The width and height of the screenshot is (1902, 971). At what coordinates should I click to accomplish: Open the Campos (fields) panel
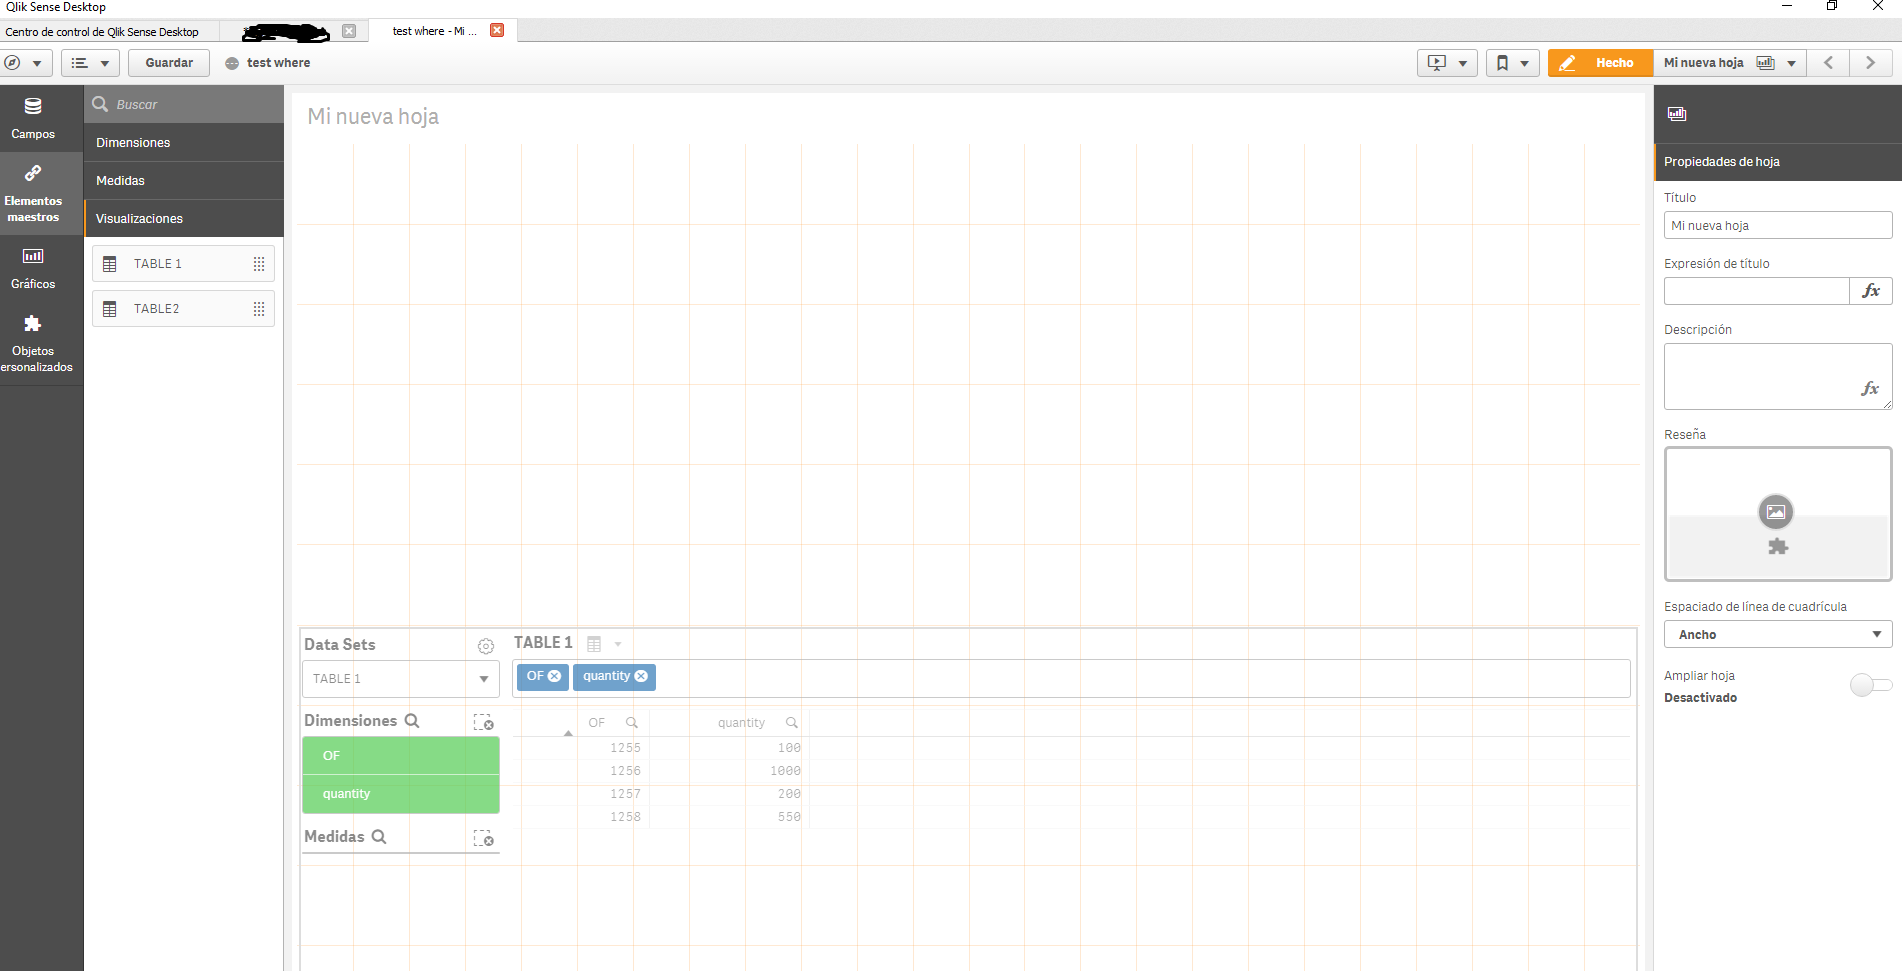pos(33,118)
